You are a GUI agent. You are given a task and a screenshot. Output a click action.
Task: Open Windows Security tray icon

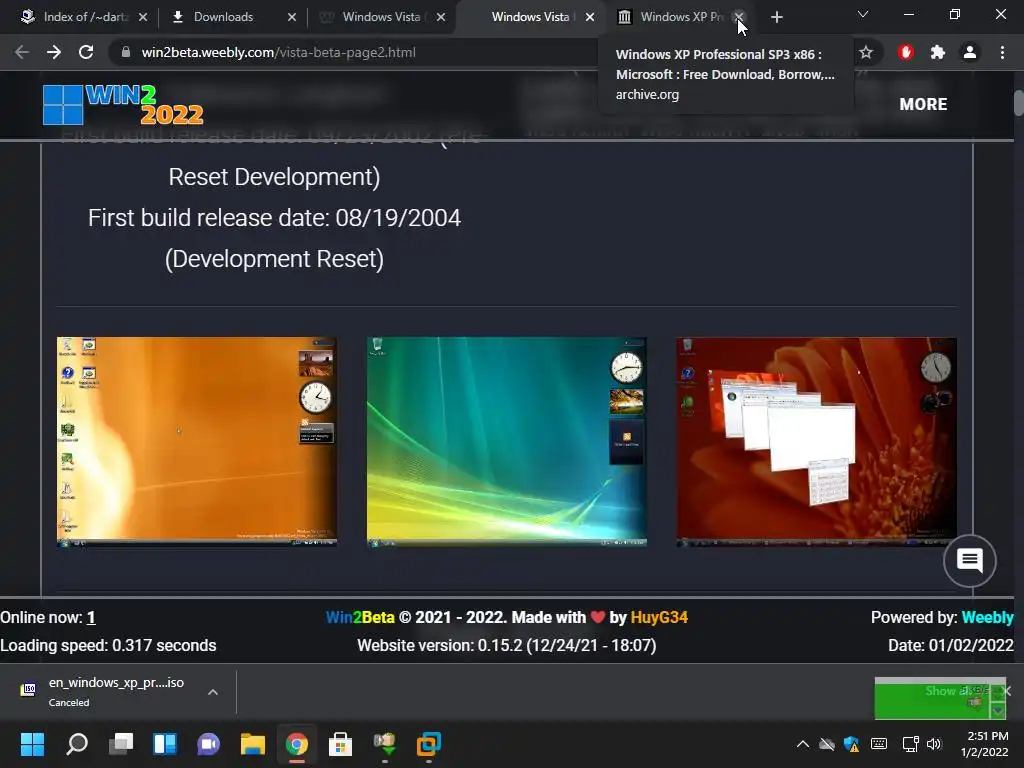pyautogui.click(x=852, y=744)
